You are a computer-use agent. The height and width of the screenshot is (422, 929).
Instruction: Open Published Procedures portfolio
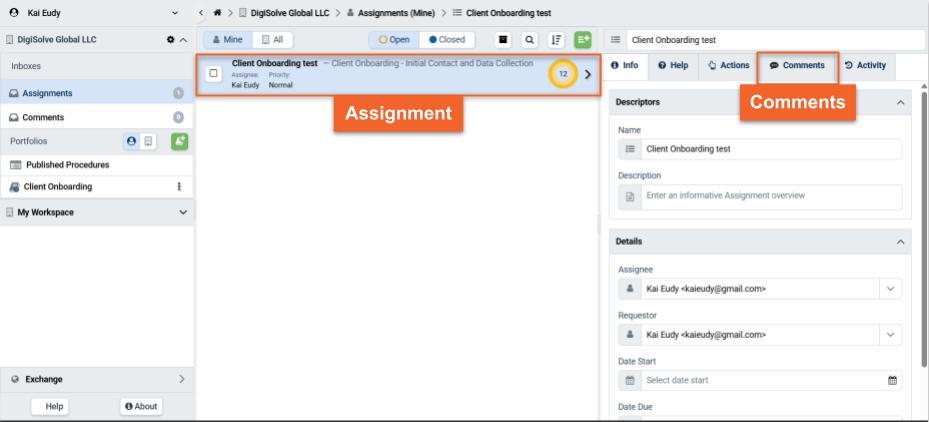click(x=97, y=165)
